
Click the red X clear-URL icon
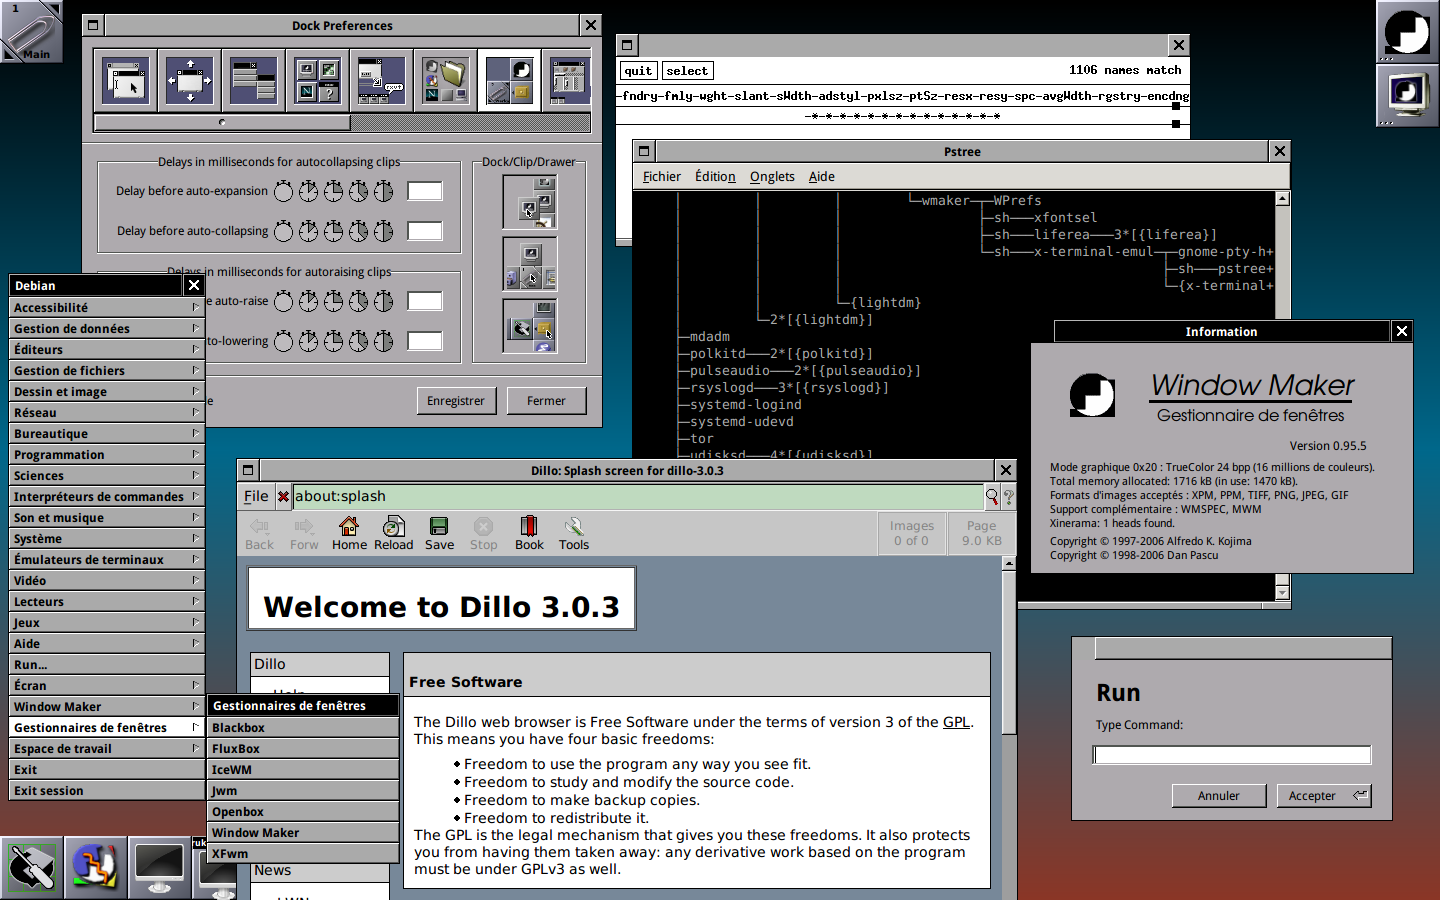click(283, 496)
